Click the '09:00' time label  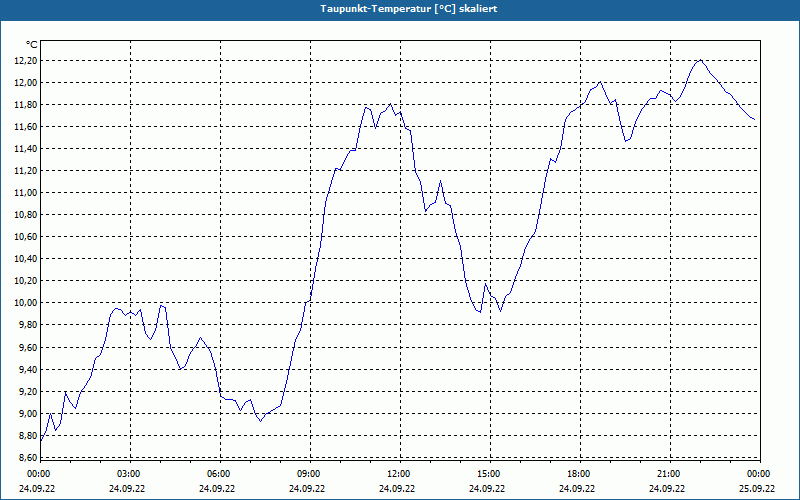pyautogui.click(x=309, y=474)
